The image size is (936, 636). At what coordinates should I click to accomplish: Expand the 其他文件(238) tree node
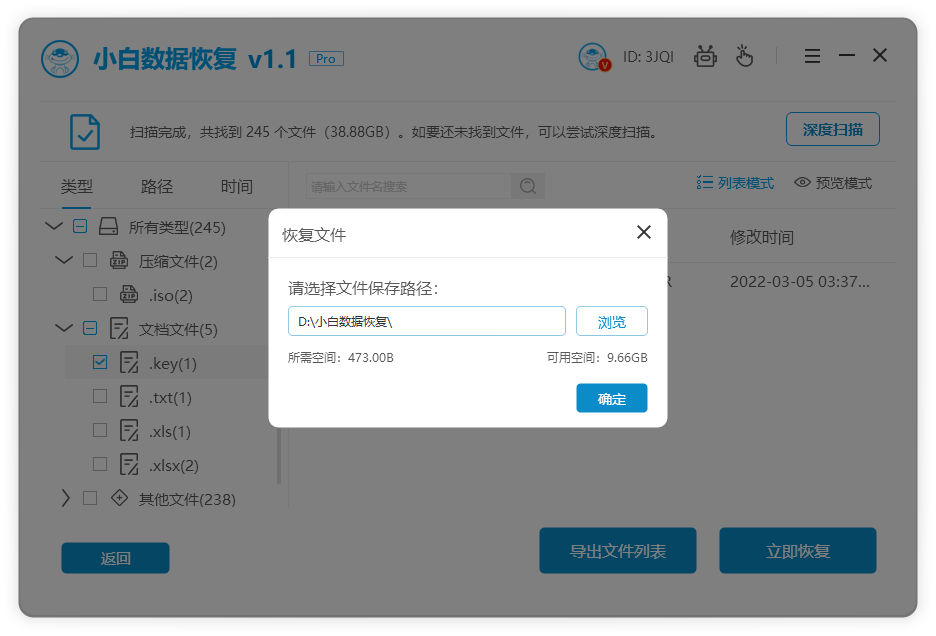click(x=64, y=499)
